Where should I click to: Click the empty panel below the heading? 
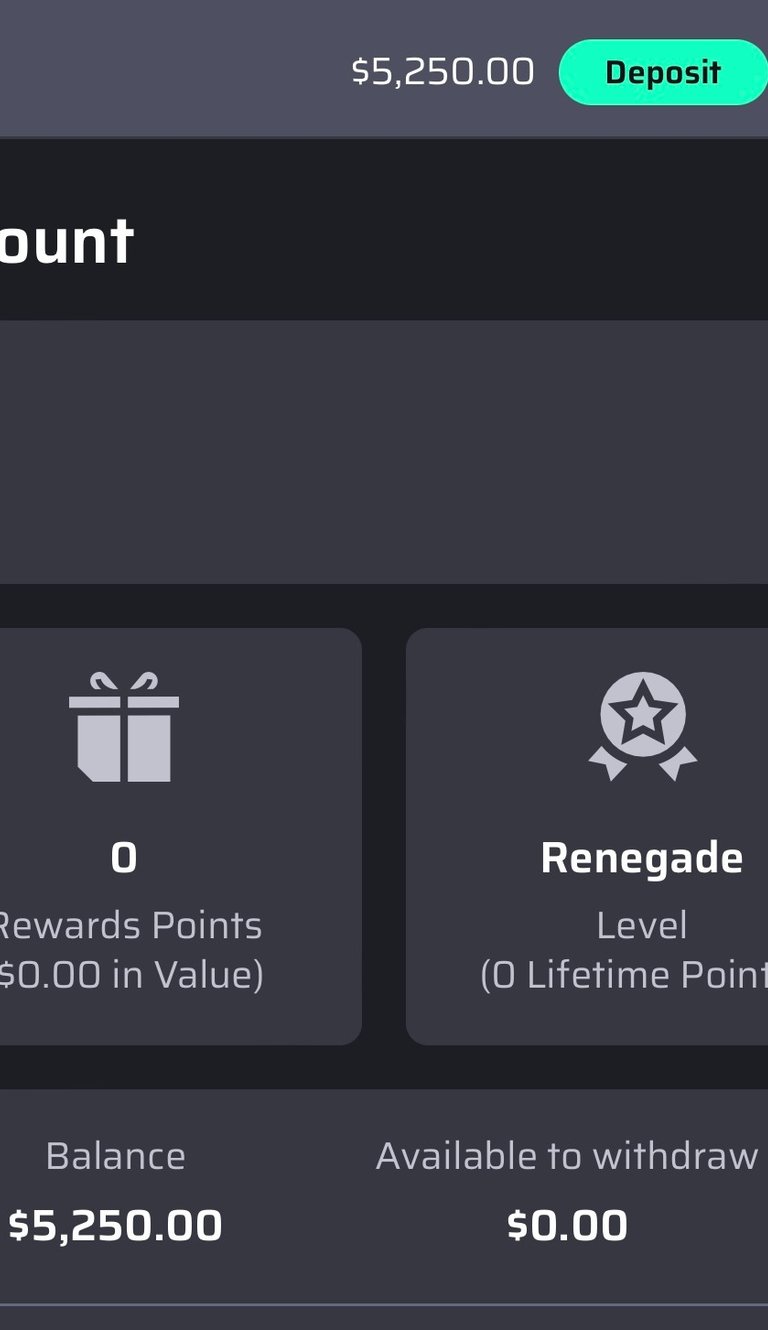384,452
